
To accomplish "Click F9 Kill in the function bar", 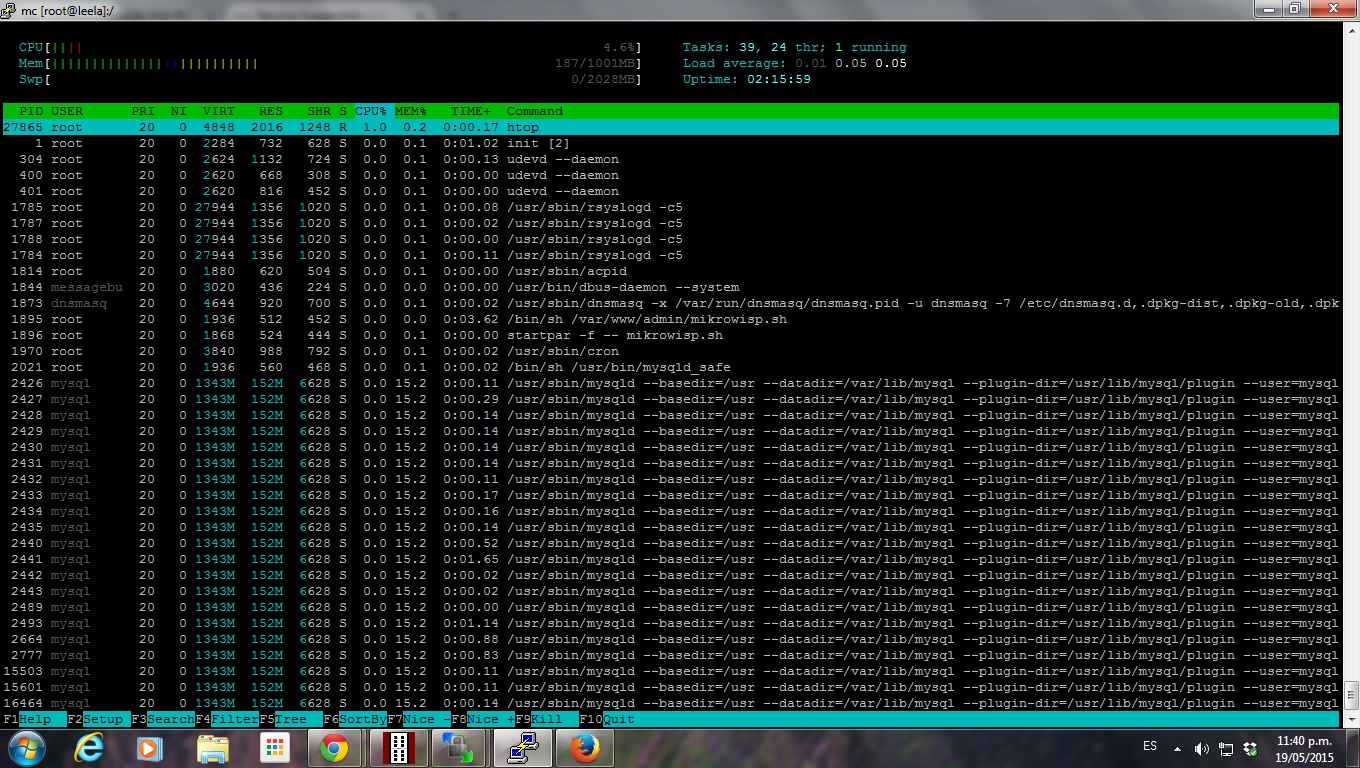I will 547,719.
